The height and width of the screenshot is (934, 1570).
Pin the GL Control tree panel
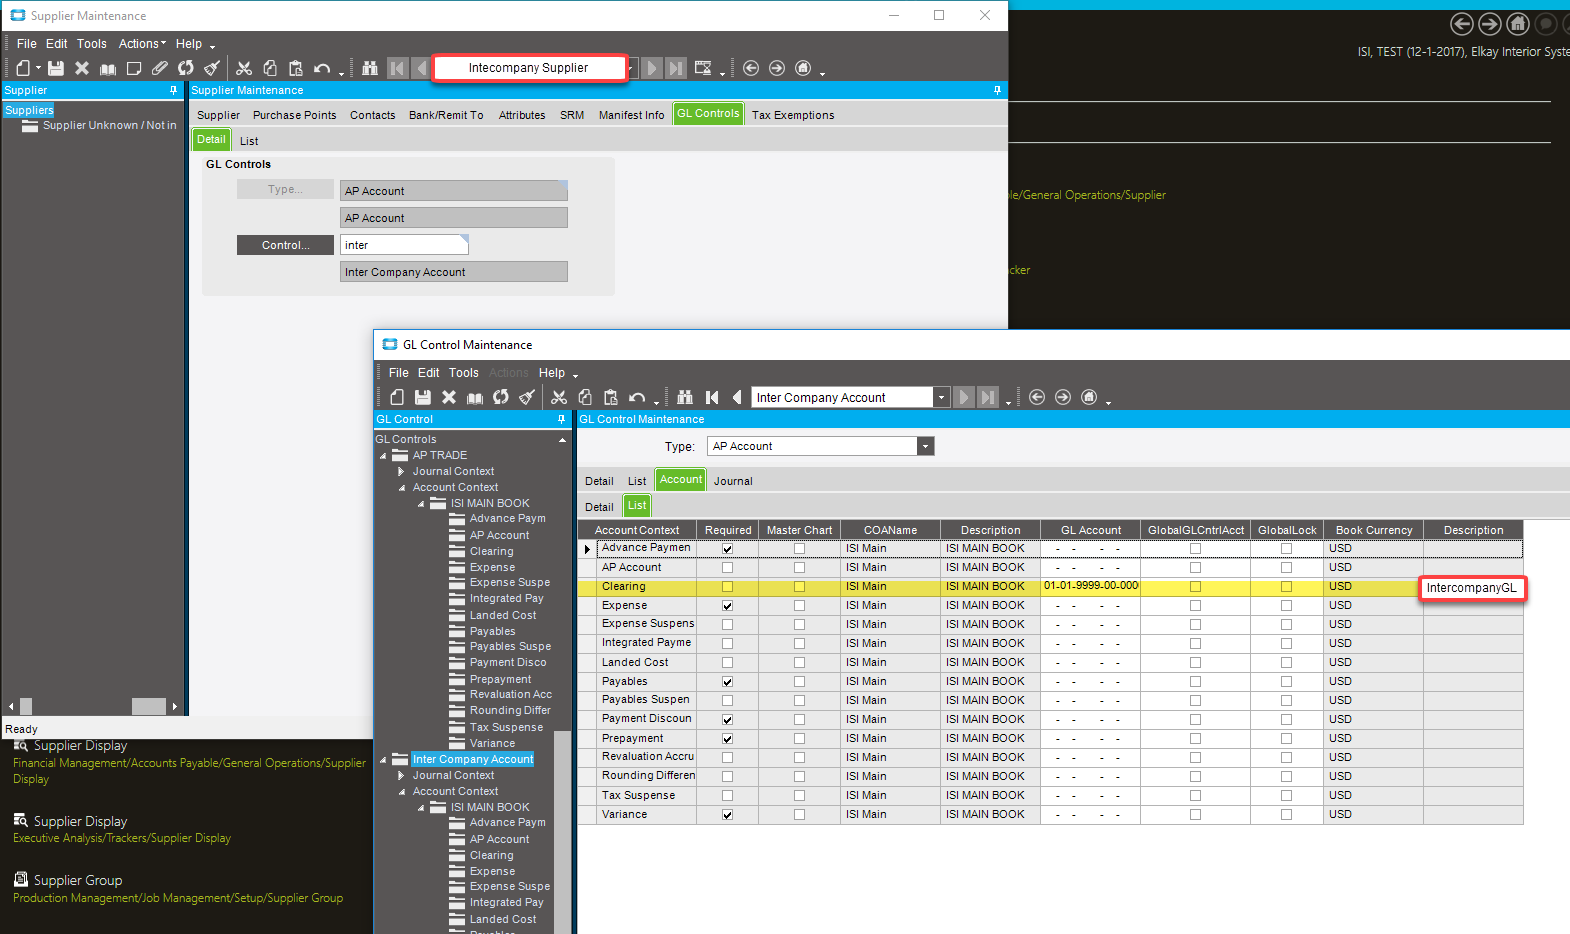coord(561,419)
